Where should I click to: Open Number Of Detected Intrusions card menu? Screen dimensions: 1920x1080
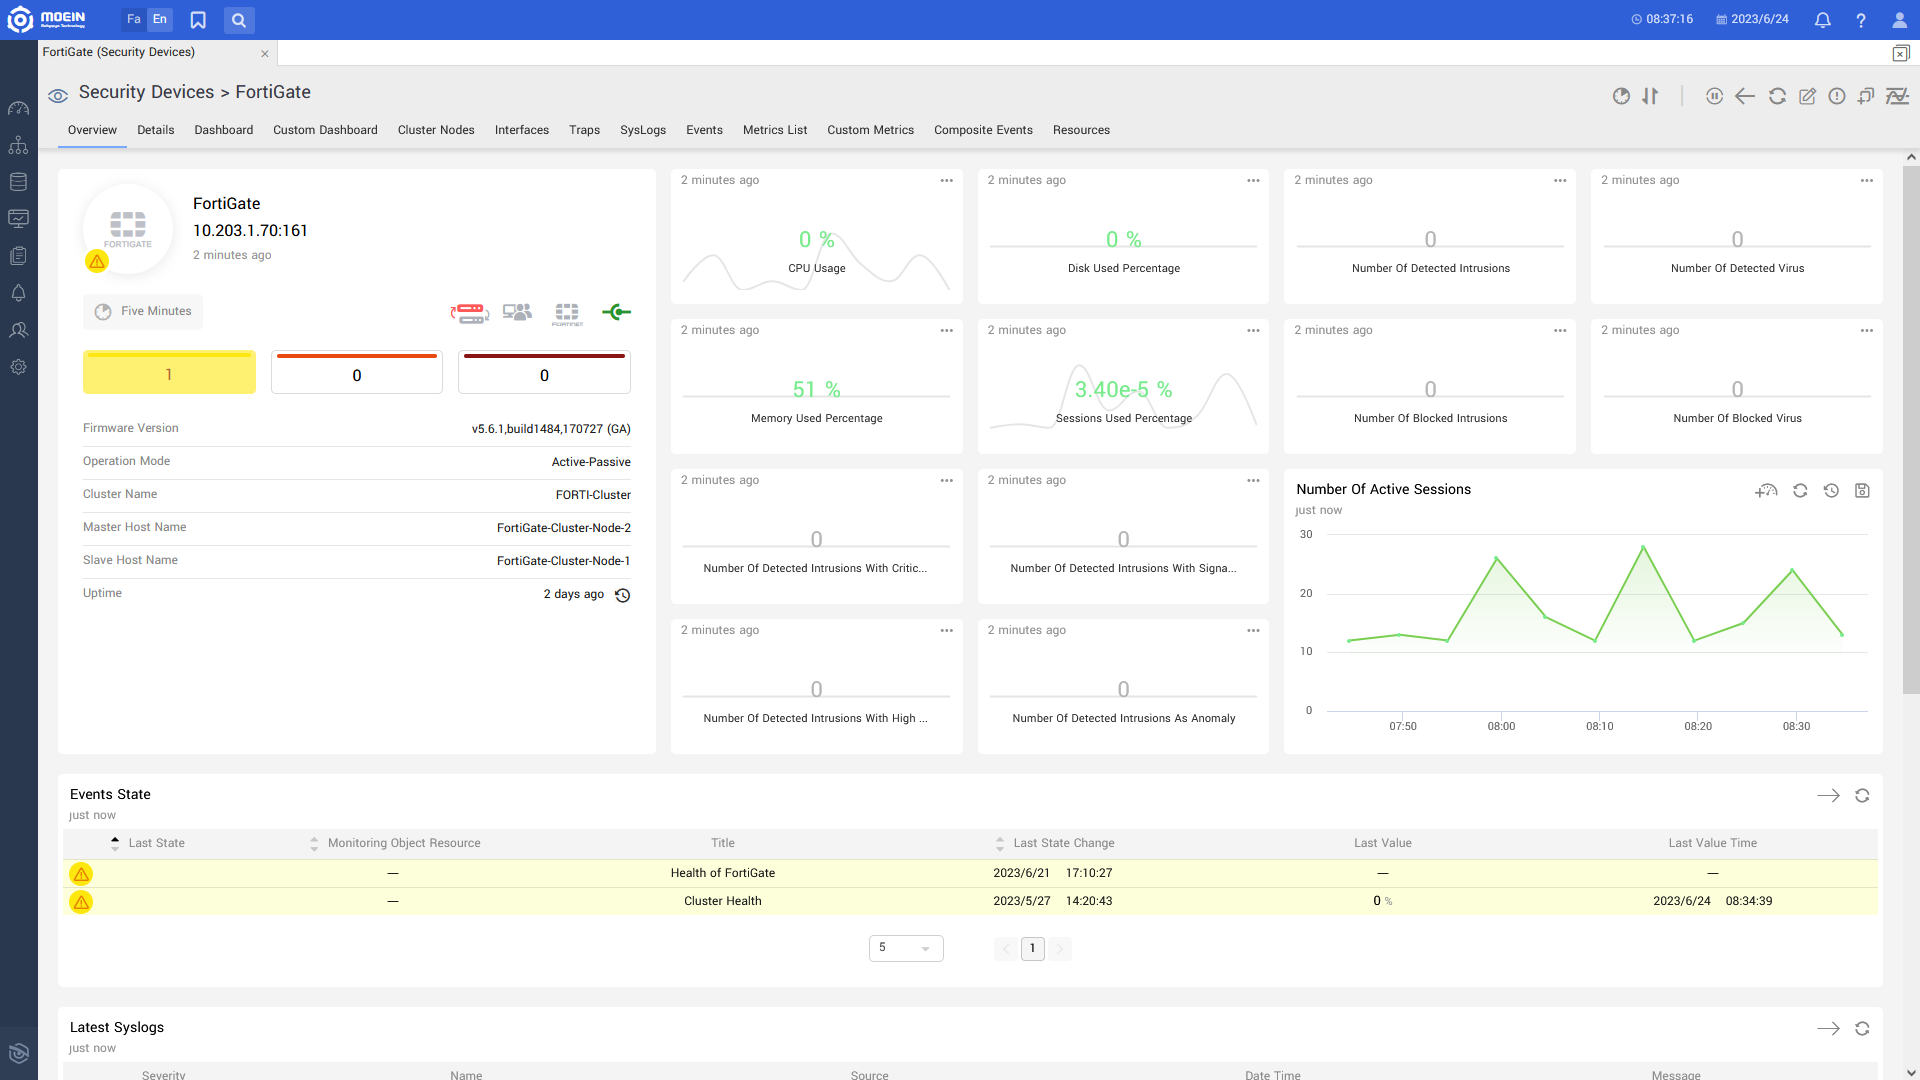[1560, 181]
